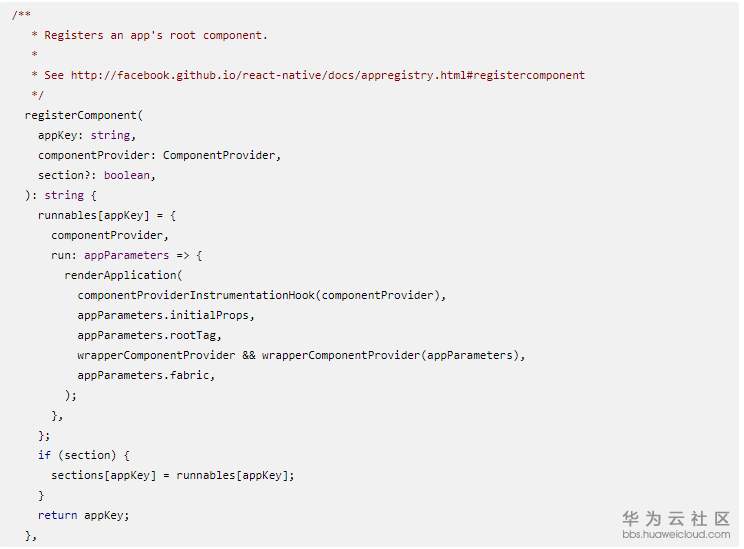Click the ComponentProvider type name
Image resolution: width=744 pixels, height=549 pixels.
pyautogui.click(x=219, y=155)
